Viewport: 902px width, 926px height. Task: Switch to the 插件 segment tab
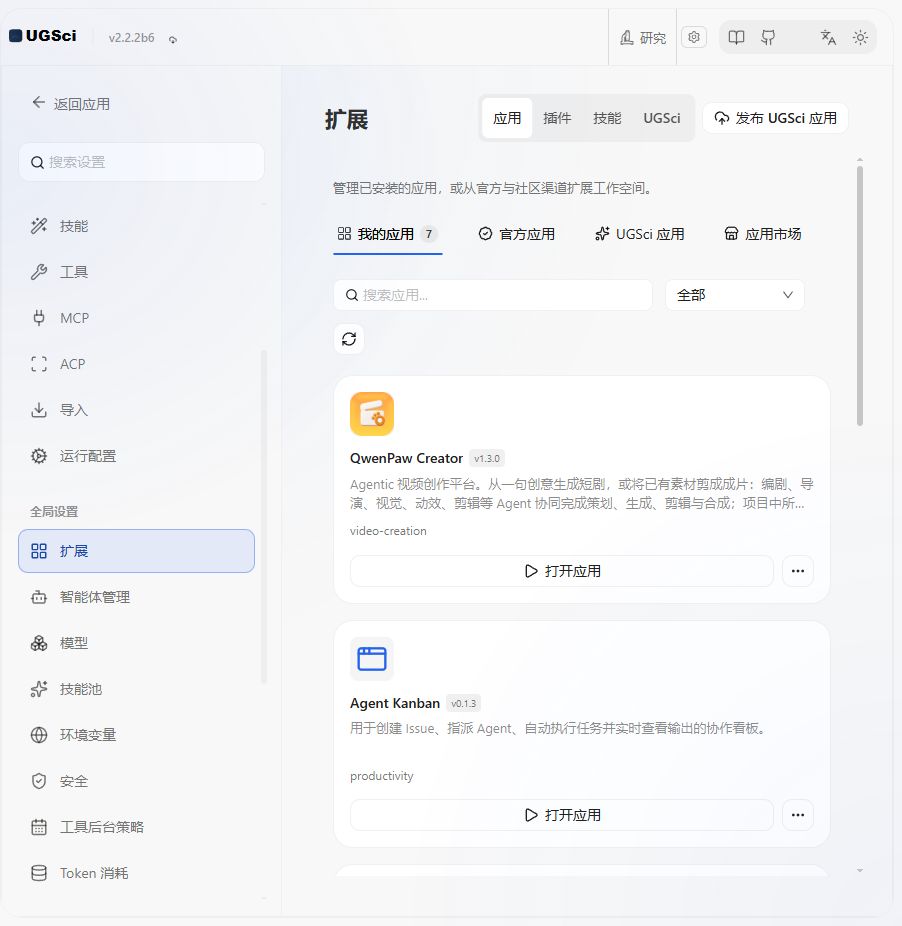click(557, 118)
